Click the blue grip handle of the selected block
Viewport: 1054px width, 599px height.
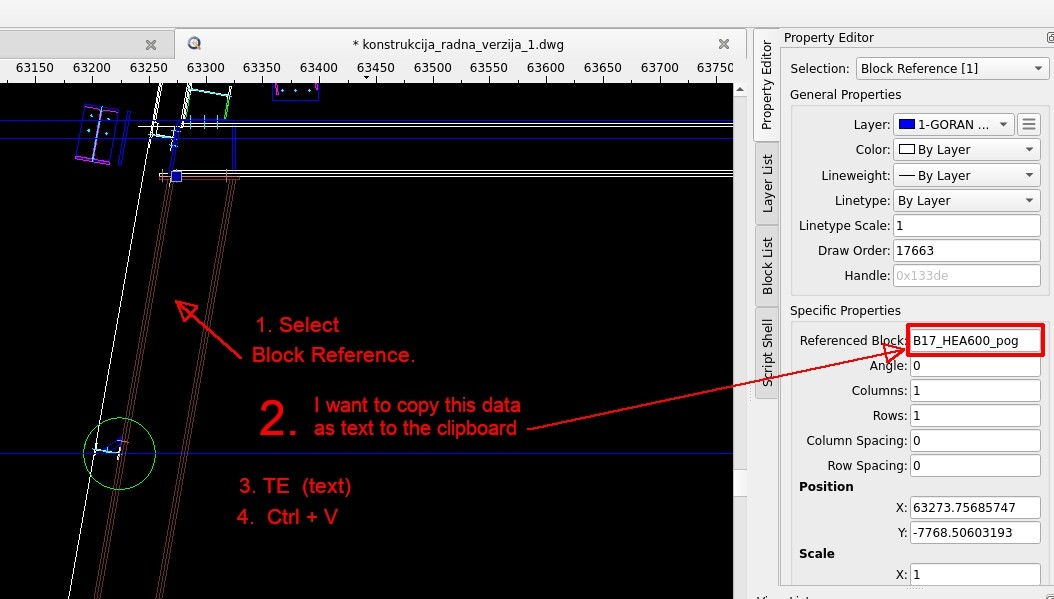(x=176, y=176)
